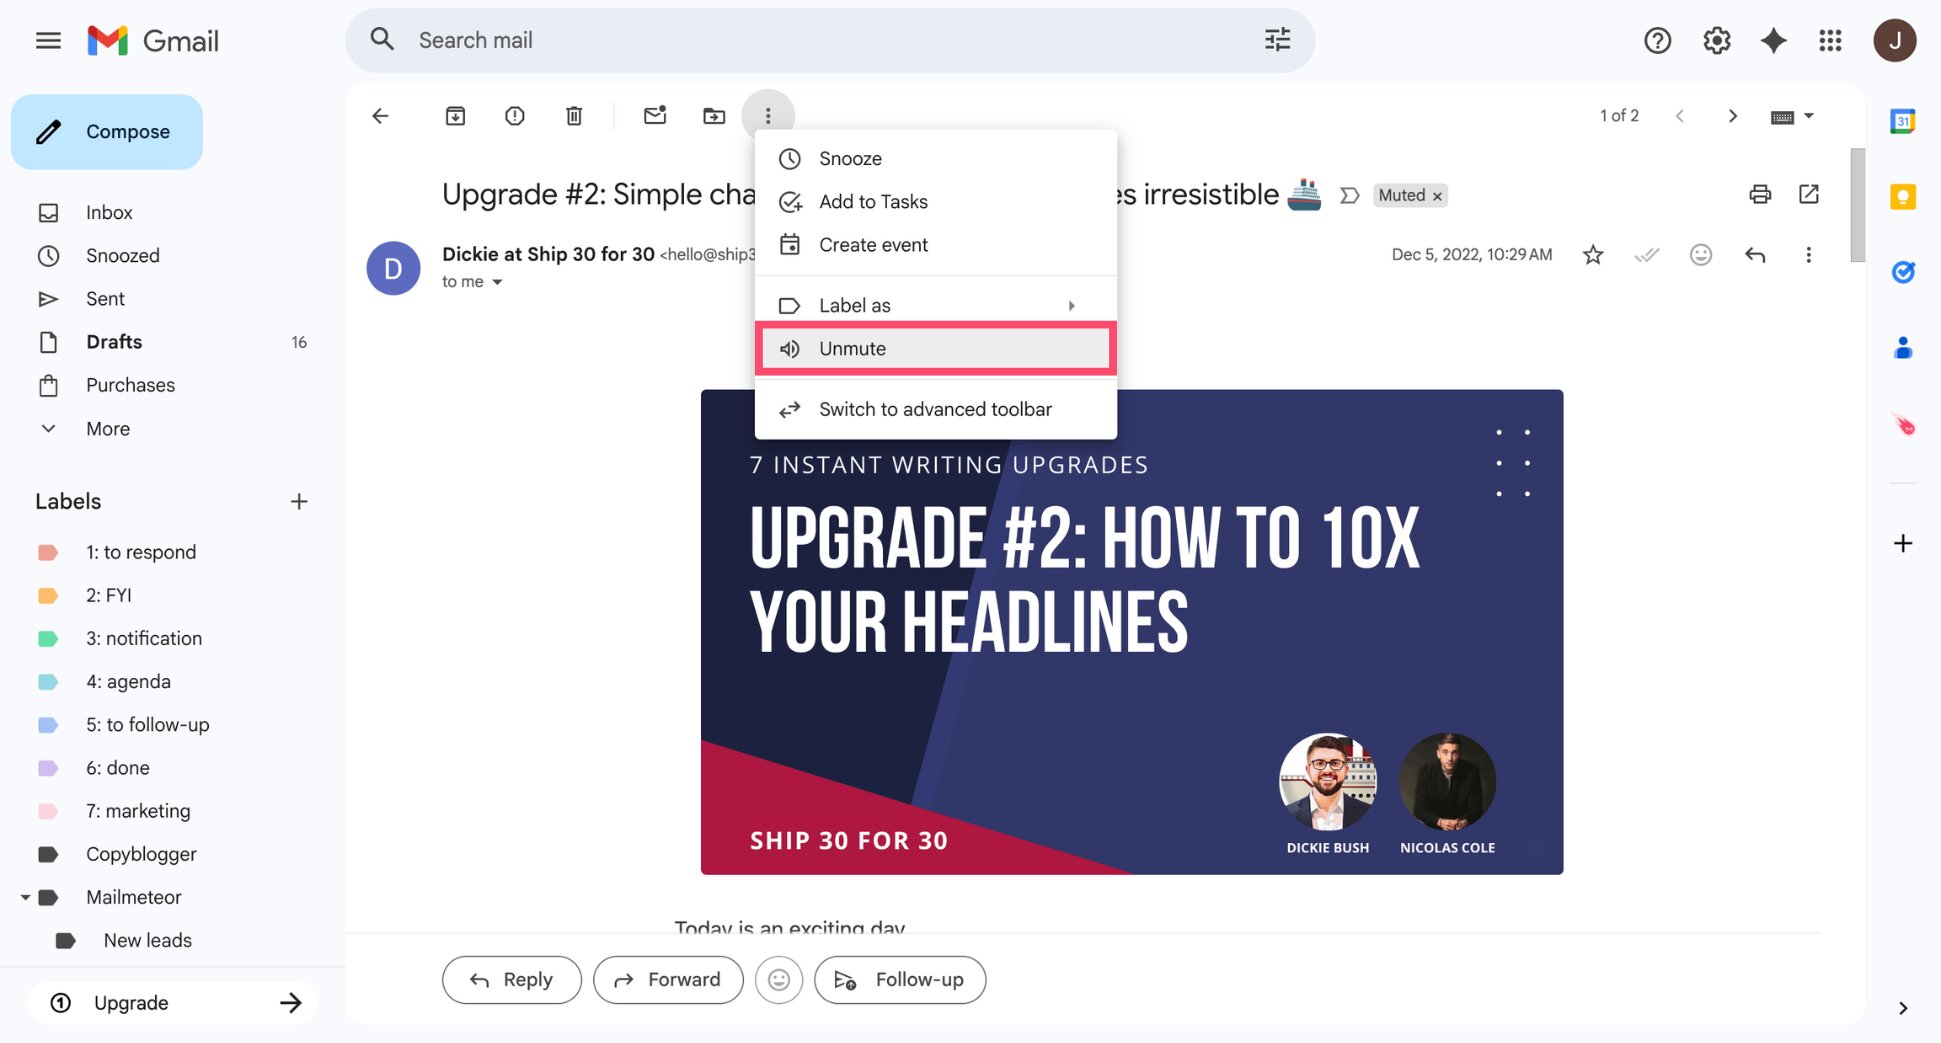The image size is (1941, 1043).
Task: Click the Reply button
Action: point(511,980)
